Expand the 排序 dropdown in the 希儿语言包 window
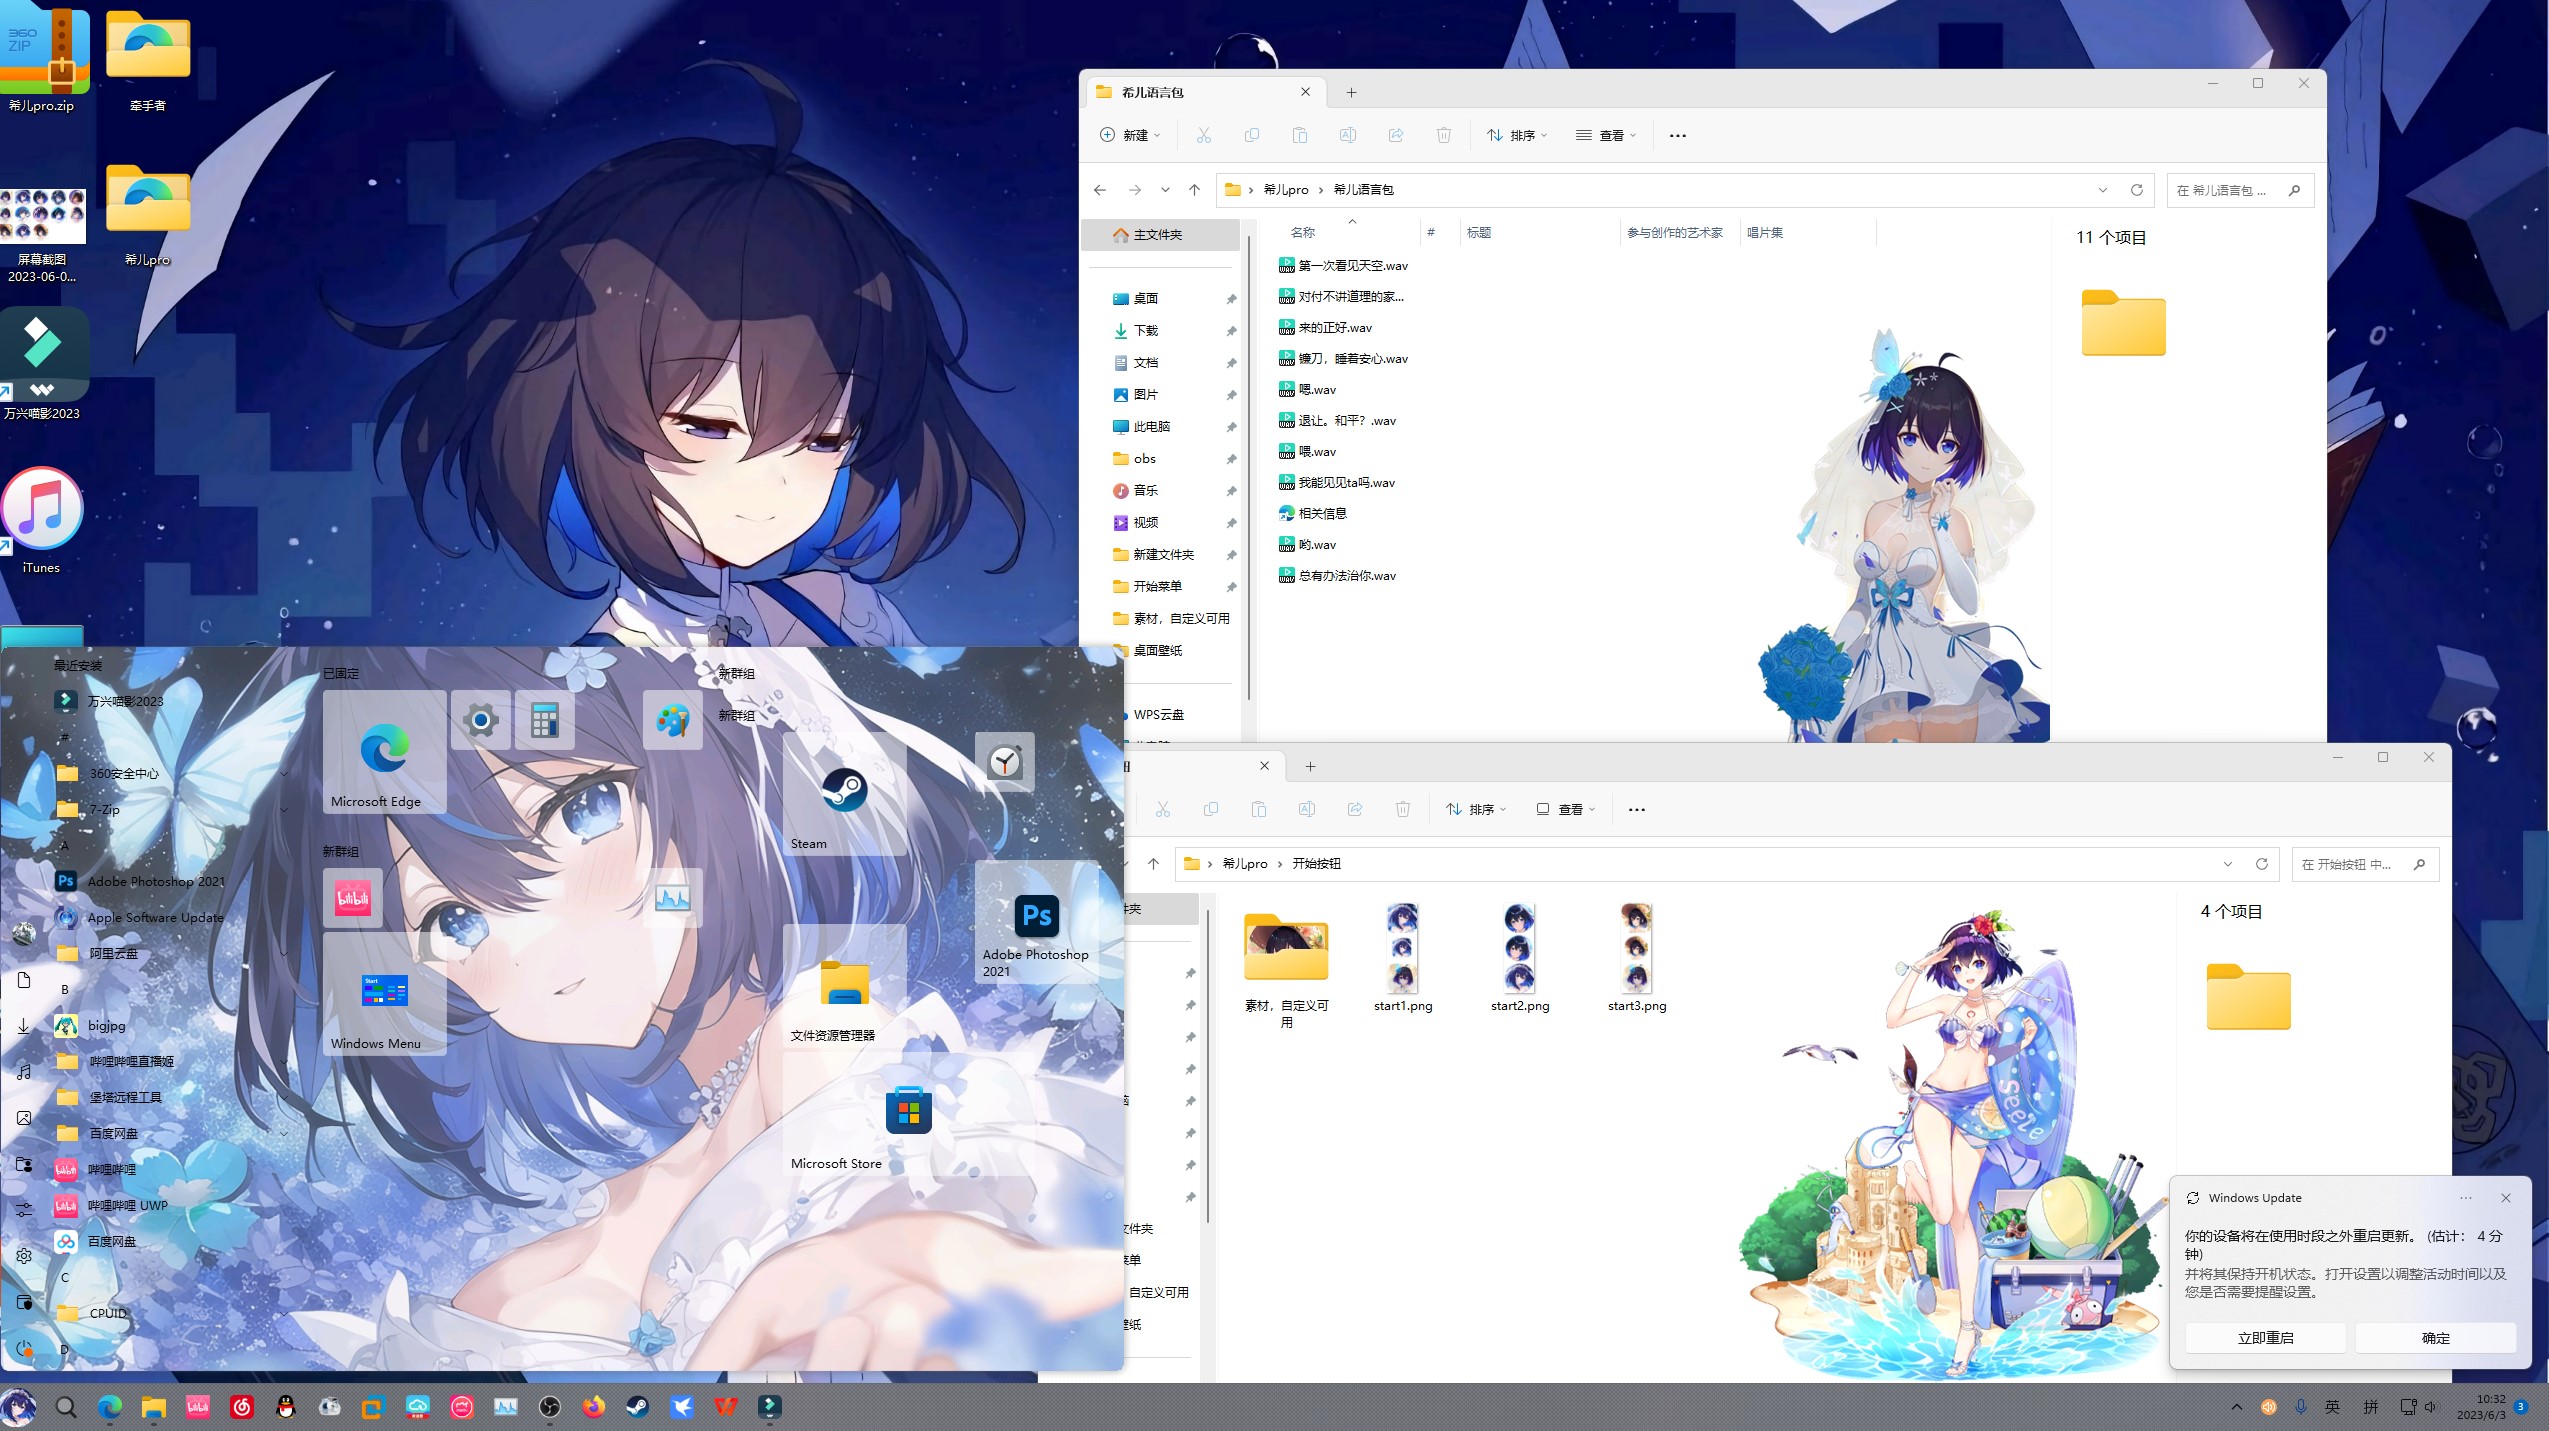Screen dimensions: 2549x1431 coord(1517,136)
